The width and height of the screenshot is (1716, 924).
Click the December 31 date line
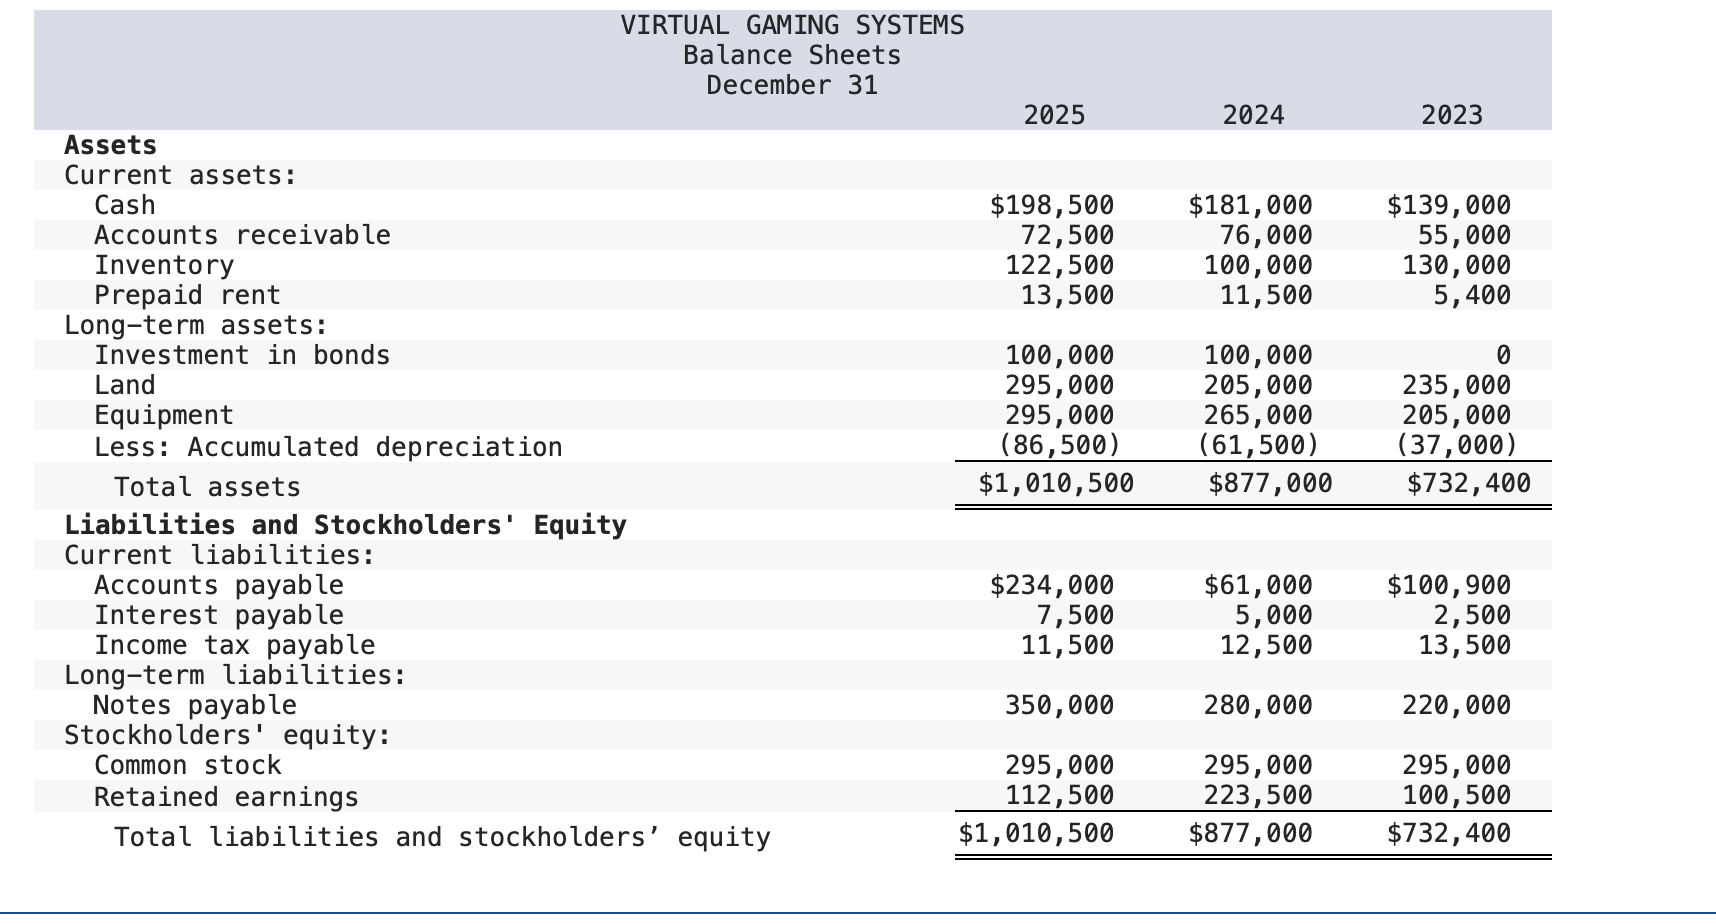pos(792,85)
